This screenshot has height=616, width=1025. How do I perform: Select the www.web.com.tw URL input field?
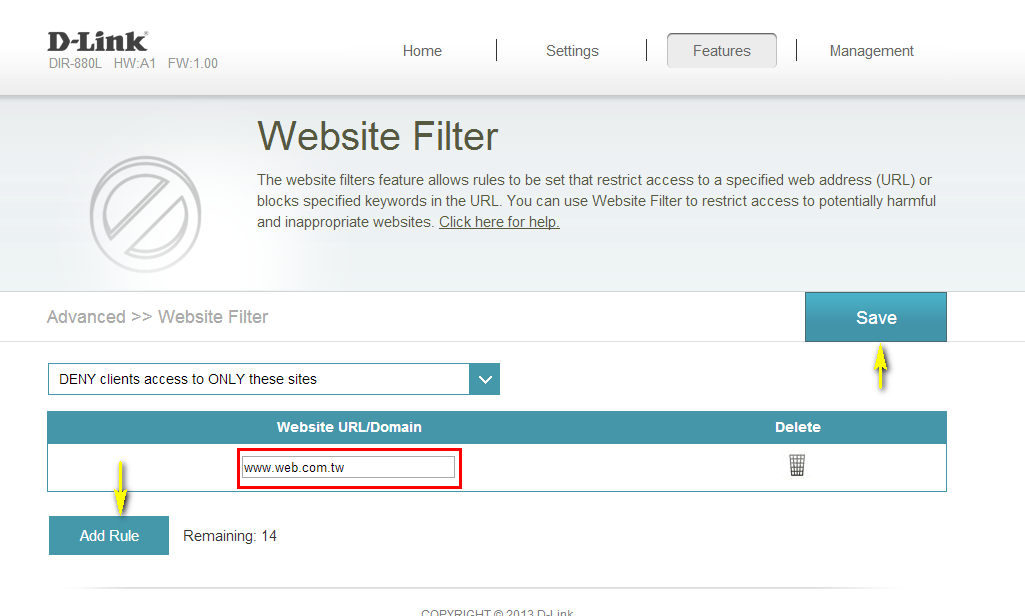coord(348,464)
